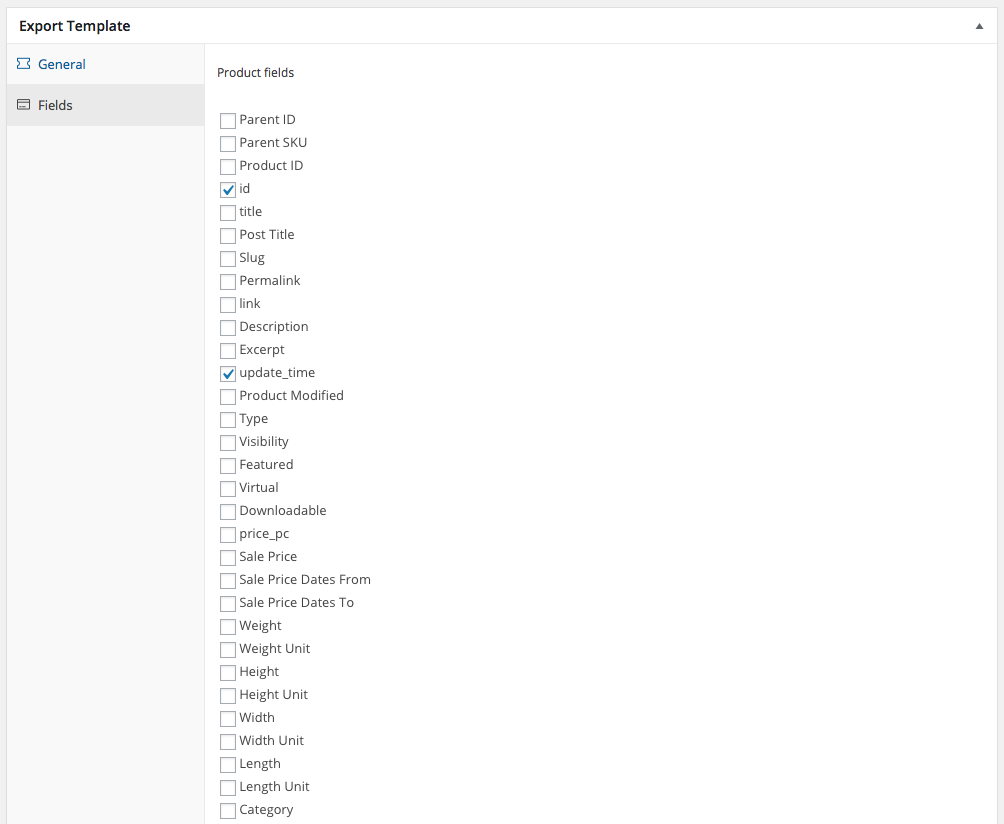Check the Parent ID checkbox
1004x824 pixels.
pyautogui.click(x=228, y=120)
